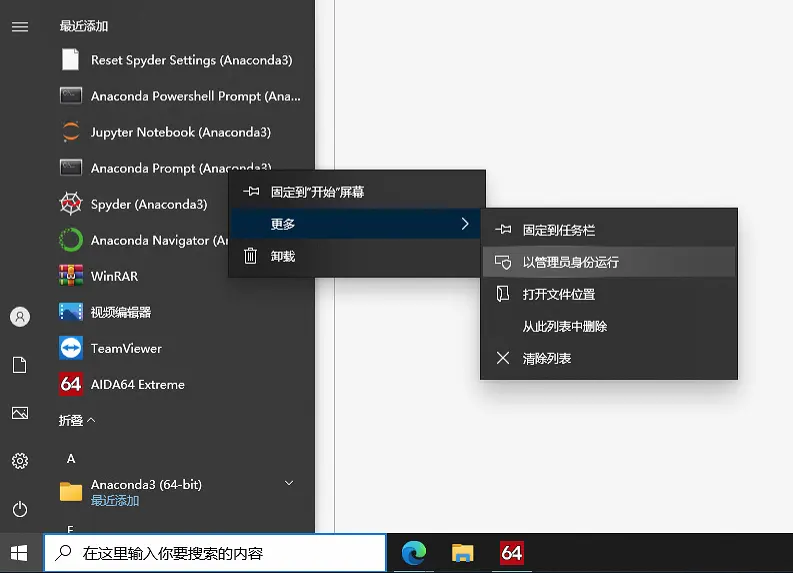Click Reset Spyder Settings file icon

(x=70, y=60)
